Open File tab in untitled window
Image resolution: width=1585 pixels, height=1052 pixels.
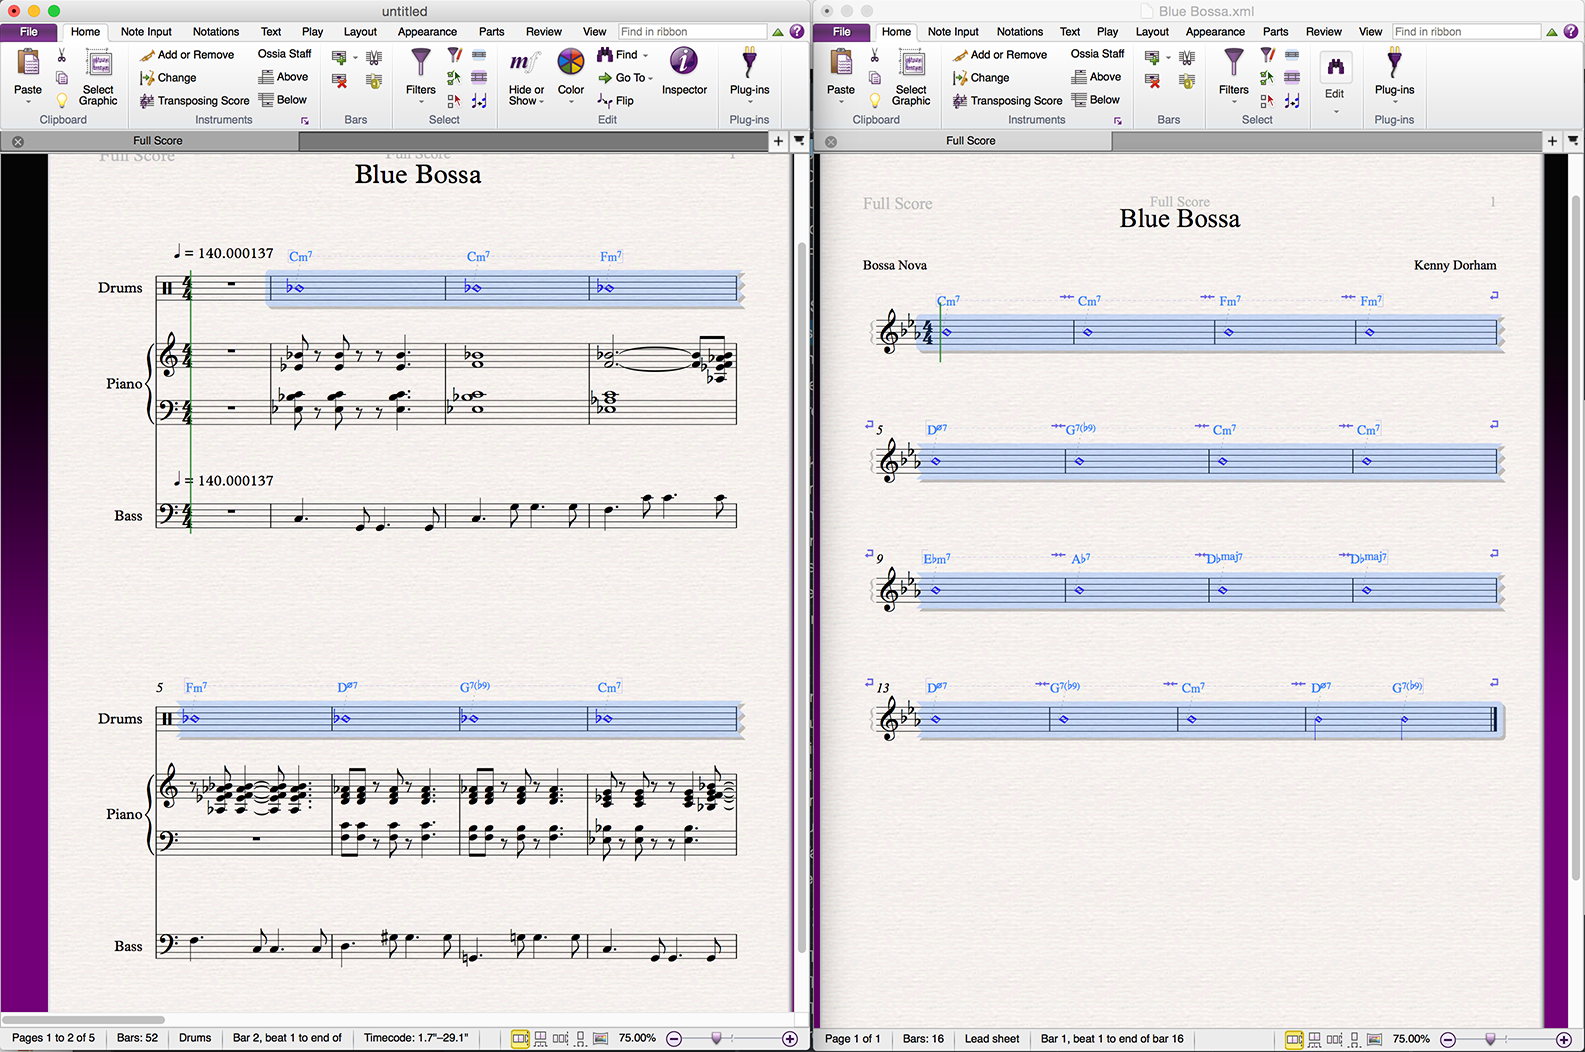coord(29,32)
